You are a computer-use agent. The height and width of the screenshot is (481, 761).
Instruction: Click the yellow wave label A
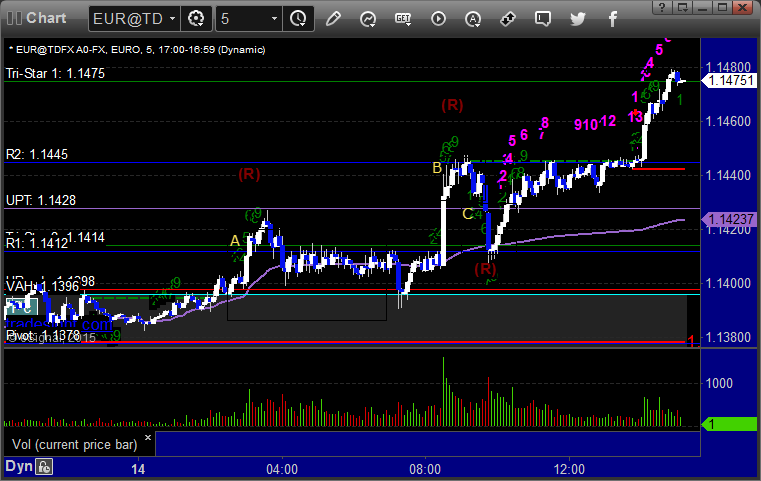(235, 241)
